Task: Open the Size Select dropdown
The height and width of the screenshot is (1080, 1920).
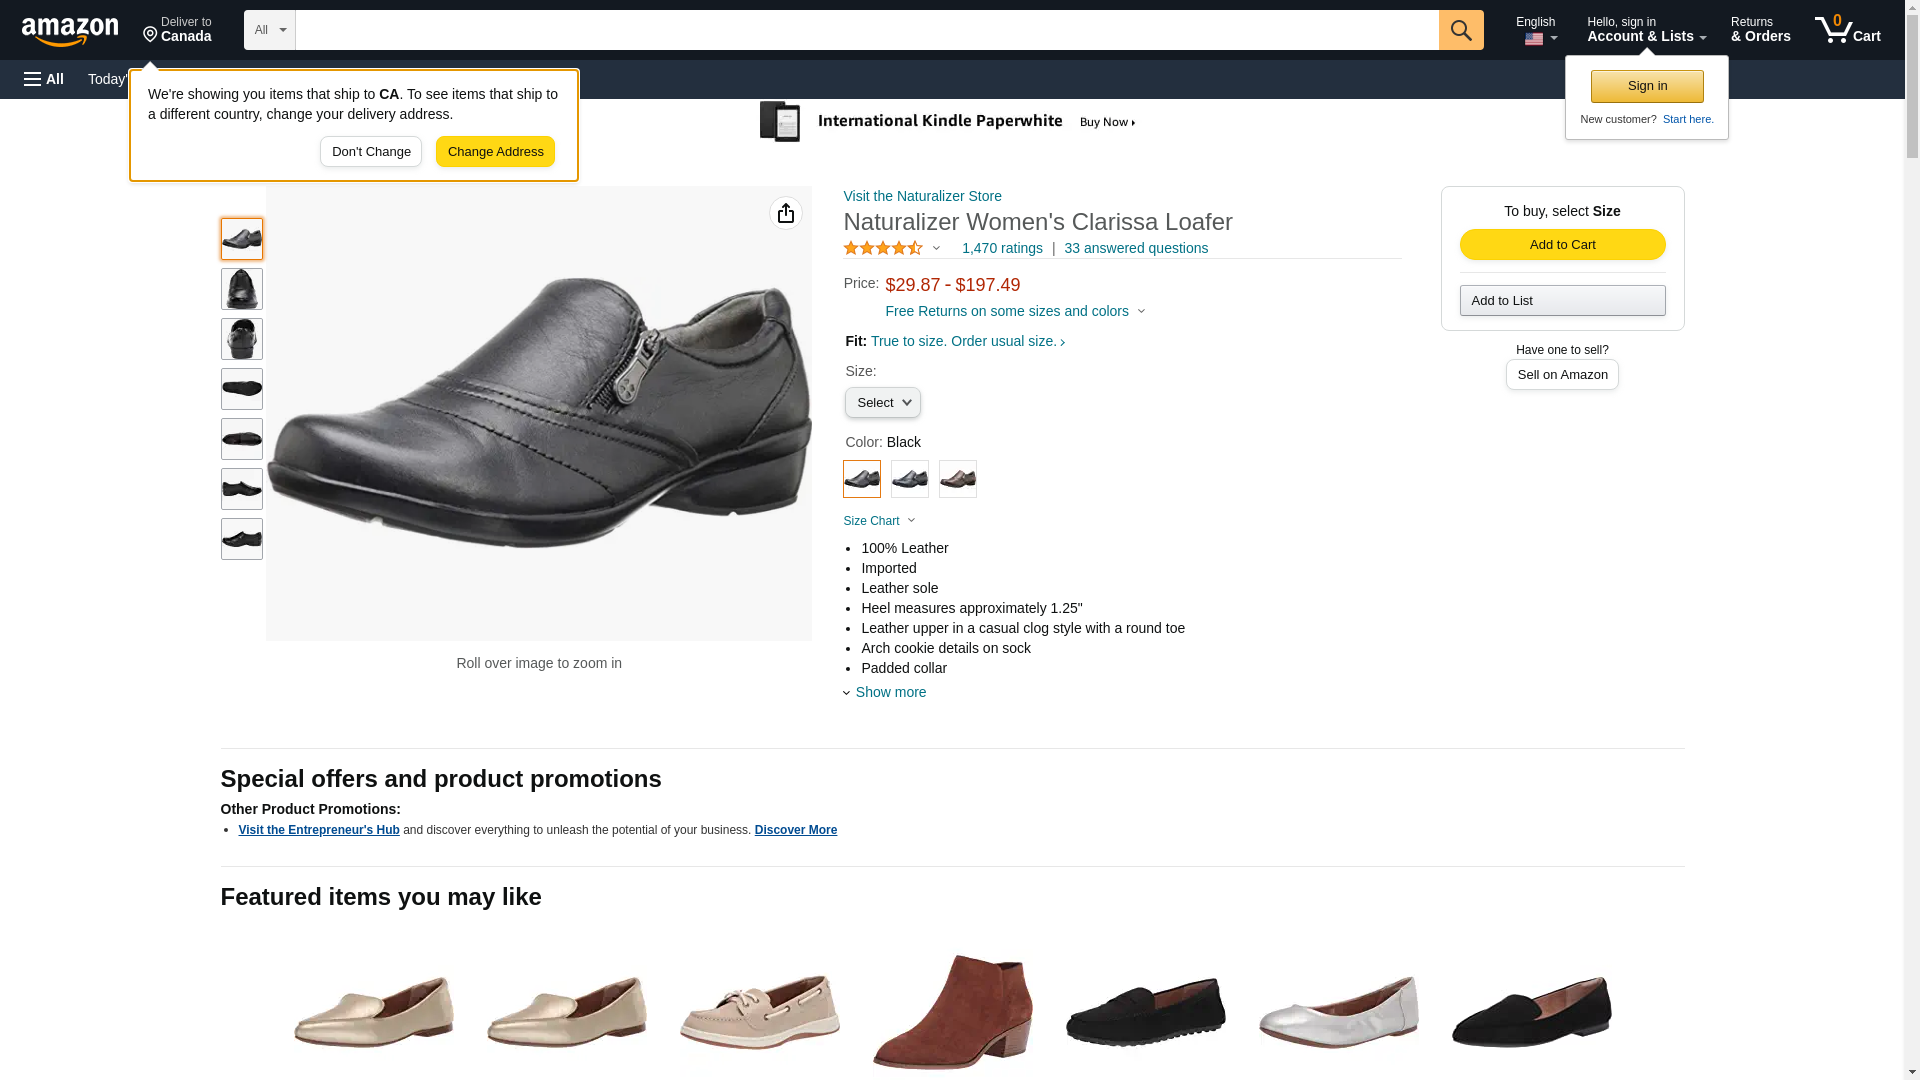Action: [882, 402]
